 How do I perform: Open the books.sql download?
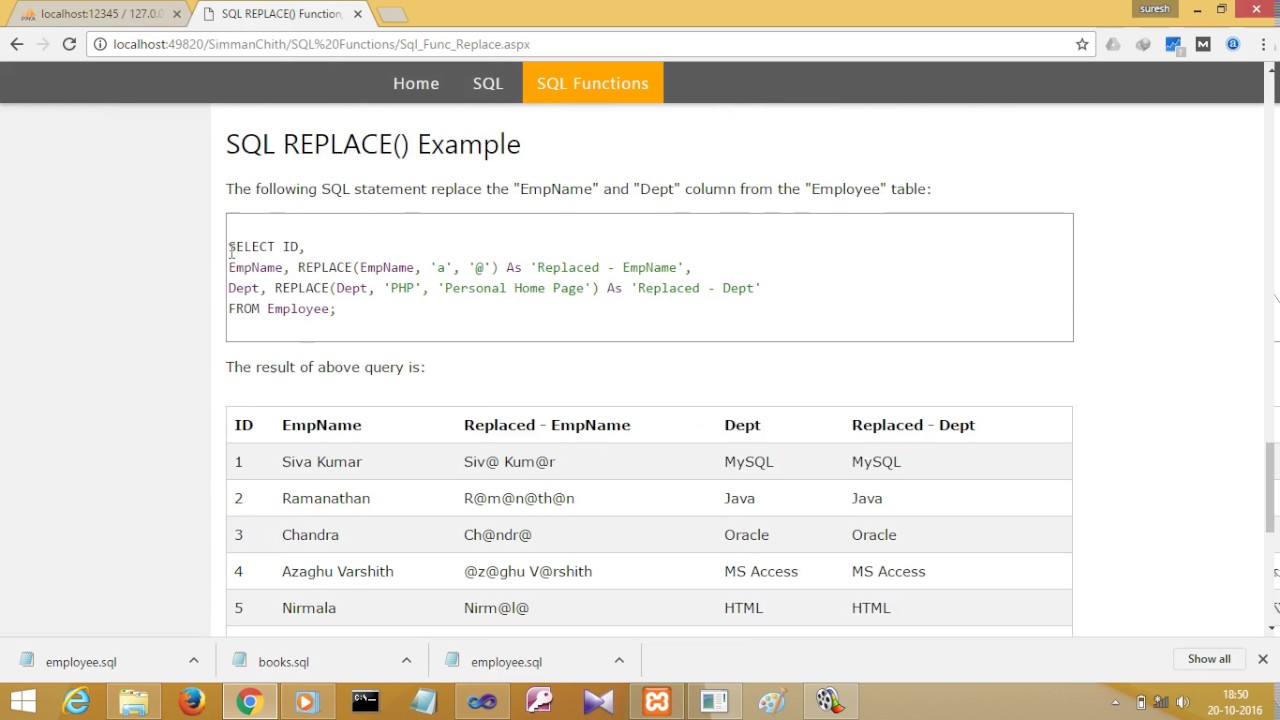coord(283,662)
